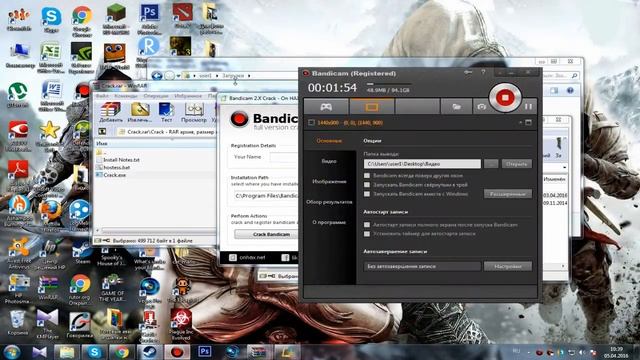
Task: Open the Основные settings section
Action: click(x=329, y=141)
